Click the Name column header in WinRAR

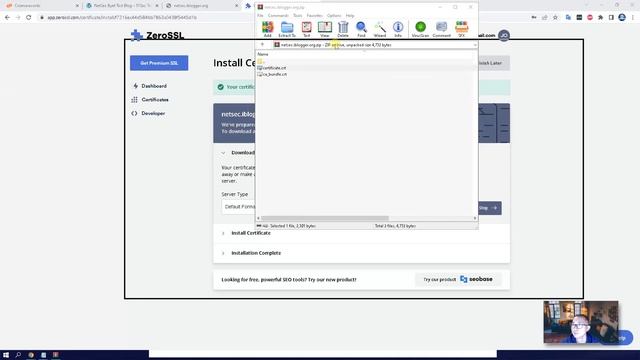pos(263,54)
